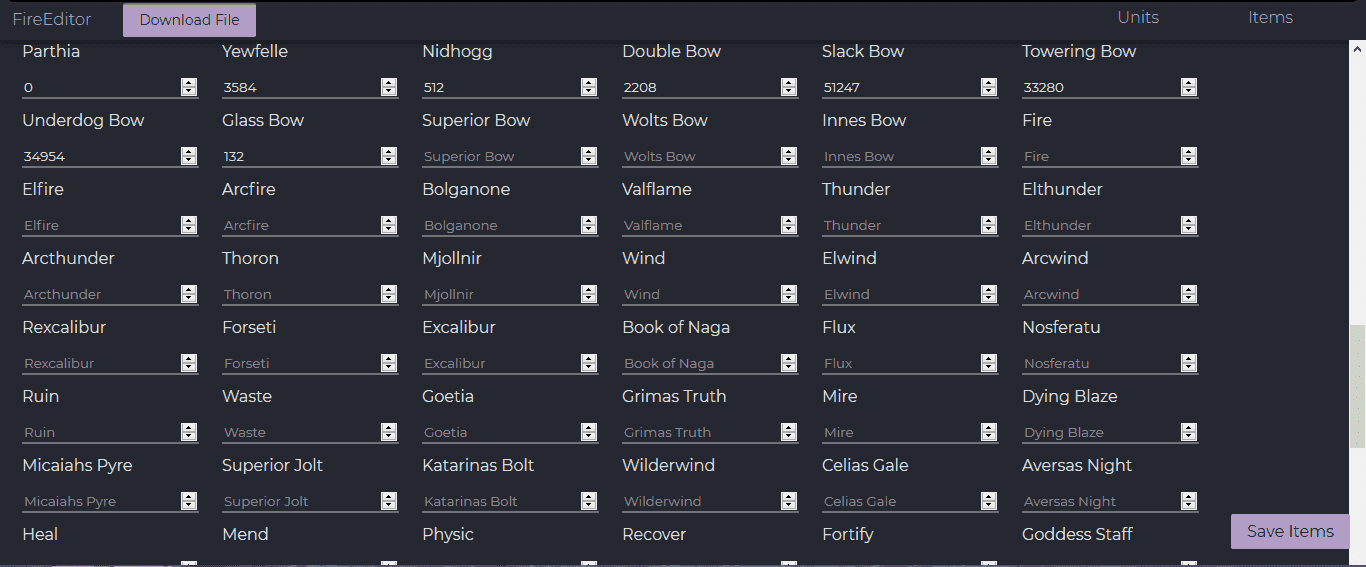Switch to the Items tab
Image resolution: width=1366 pixels, height=567 pixels.
[x=1270, y=17]
